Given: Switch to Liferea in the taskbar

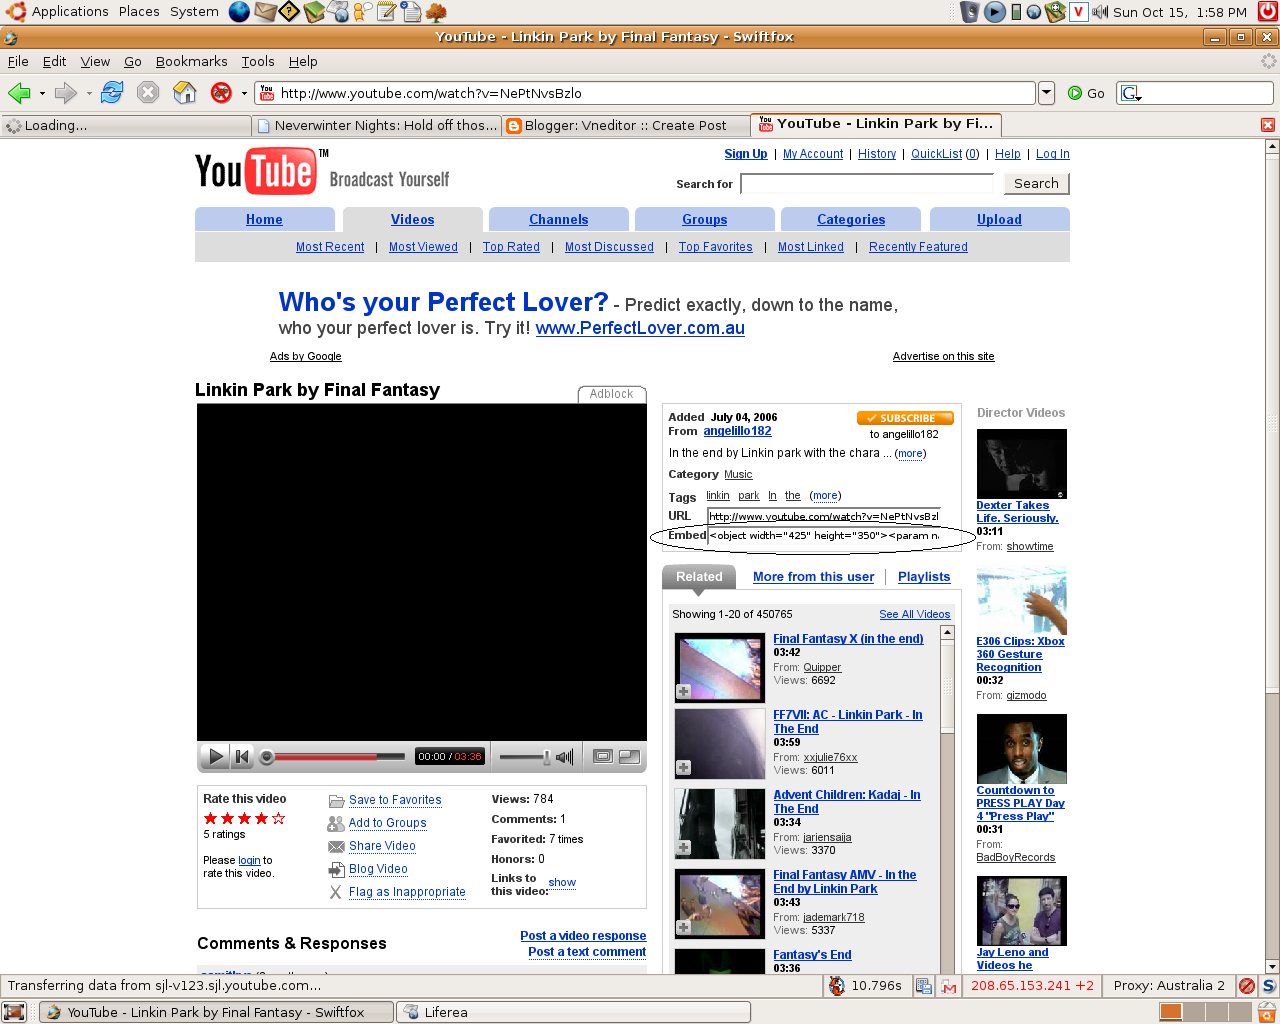Looking at the screenshot, I should click(x=574, y=1012).
